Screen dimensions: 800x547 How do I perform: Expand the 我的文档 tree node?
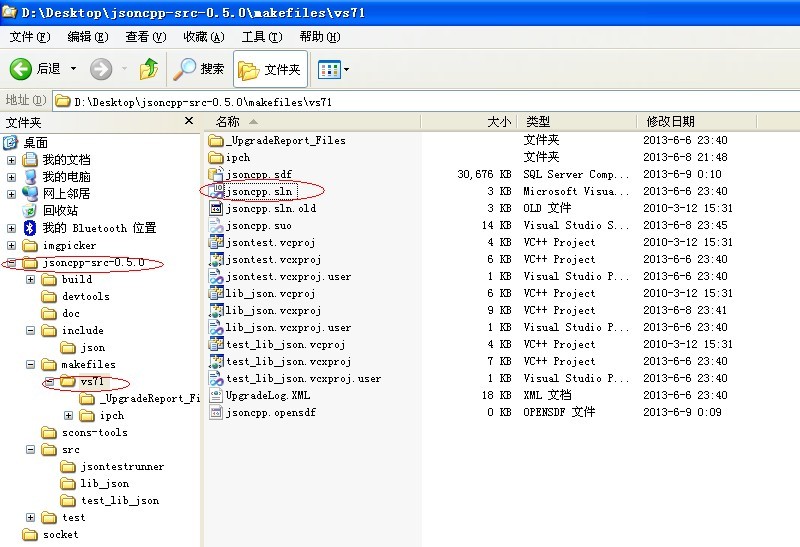click(11, 160)
